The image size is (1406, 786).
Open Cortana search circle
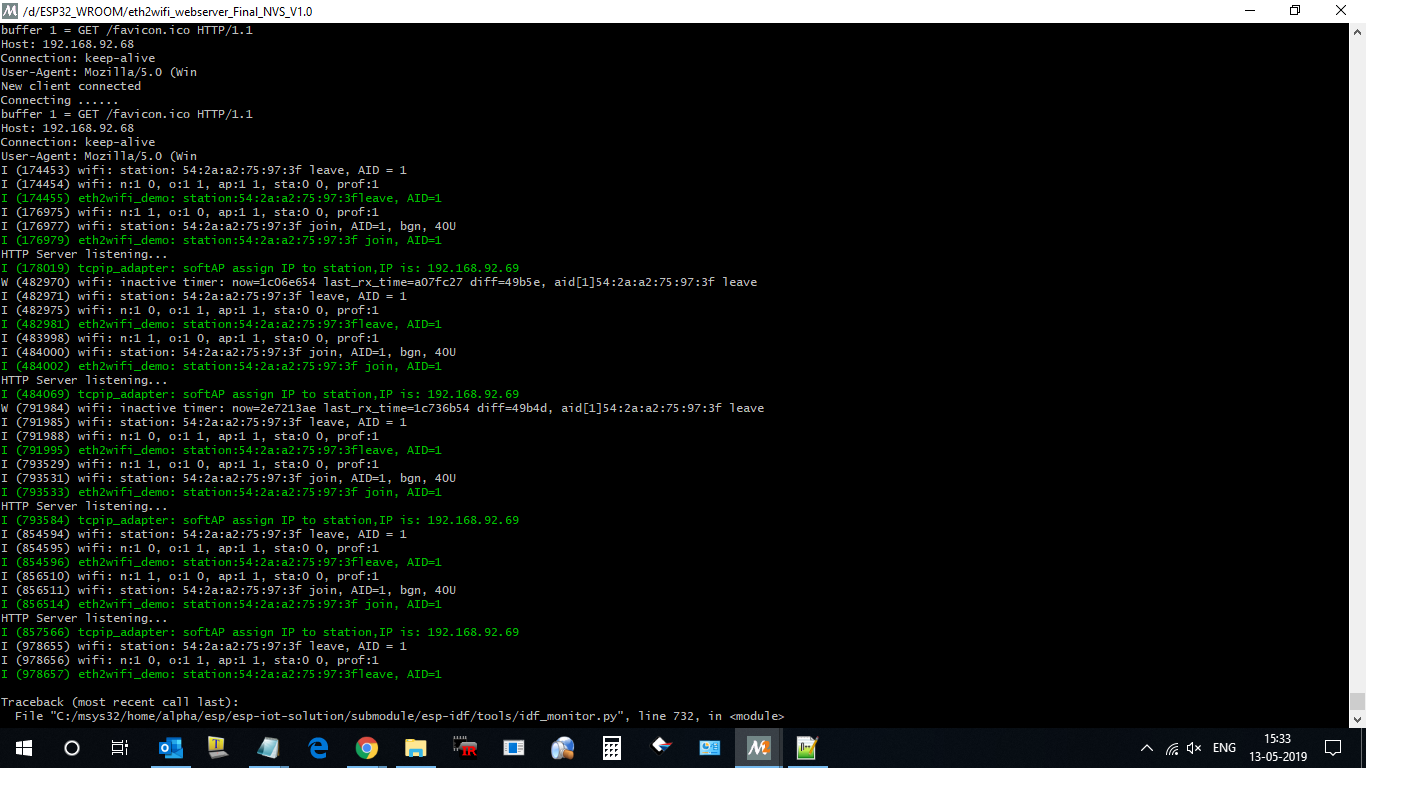(x=72, y=748)
